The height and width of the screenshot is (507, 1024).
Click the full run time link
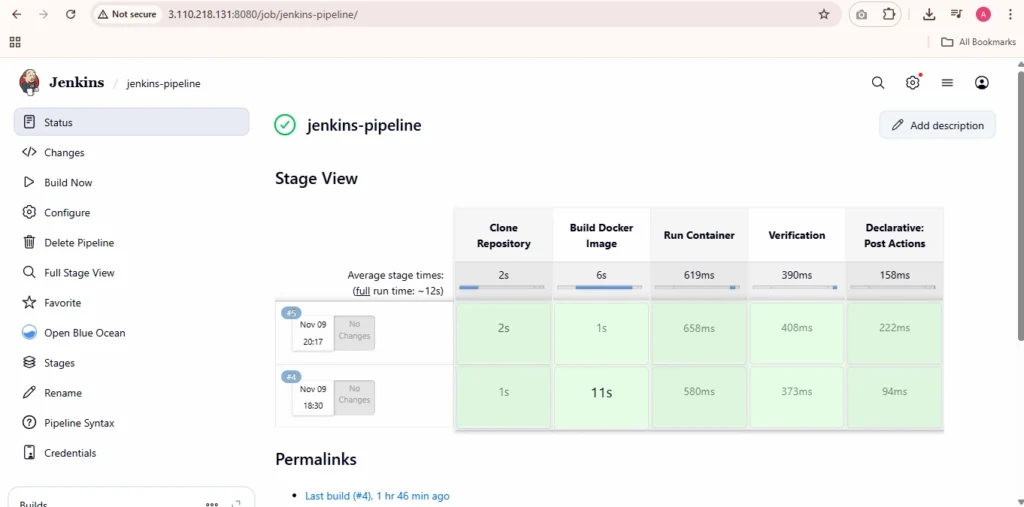pos(361,290)
